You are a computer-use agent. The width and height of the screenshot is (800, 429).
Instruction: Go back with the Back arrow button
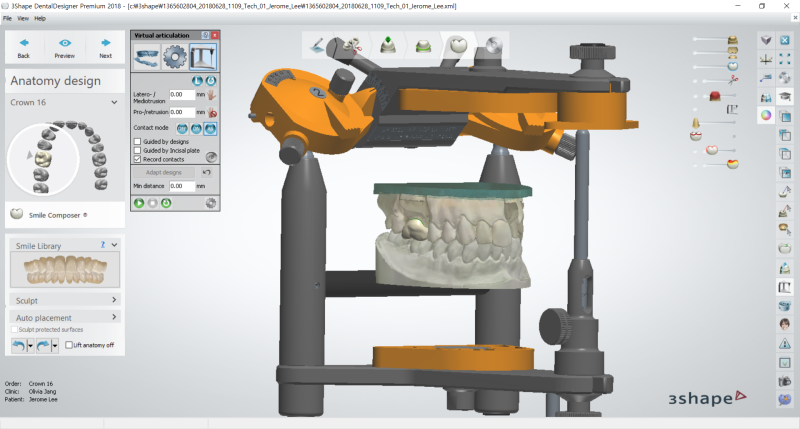point(24,48)
